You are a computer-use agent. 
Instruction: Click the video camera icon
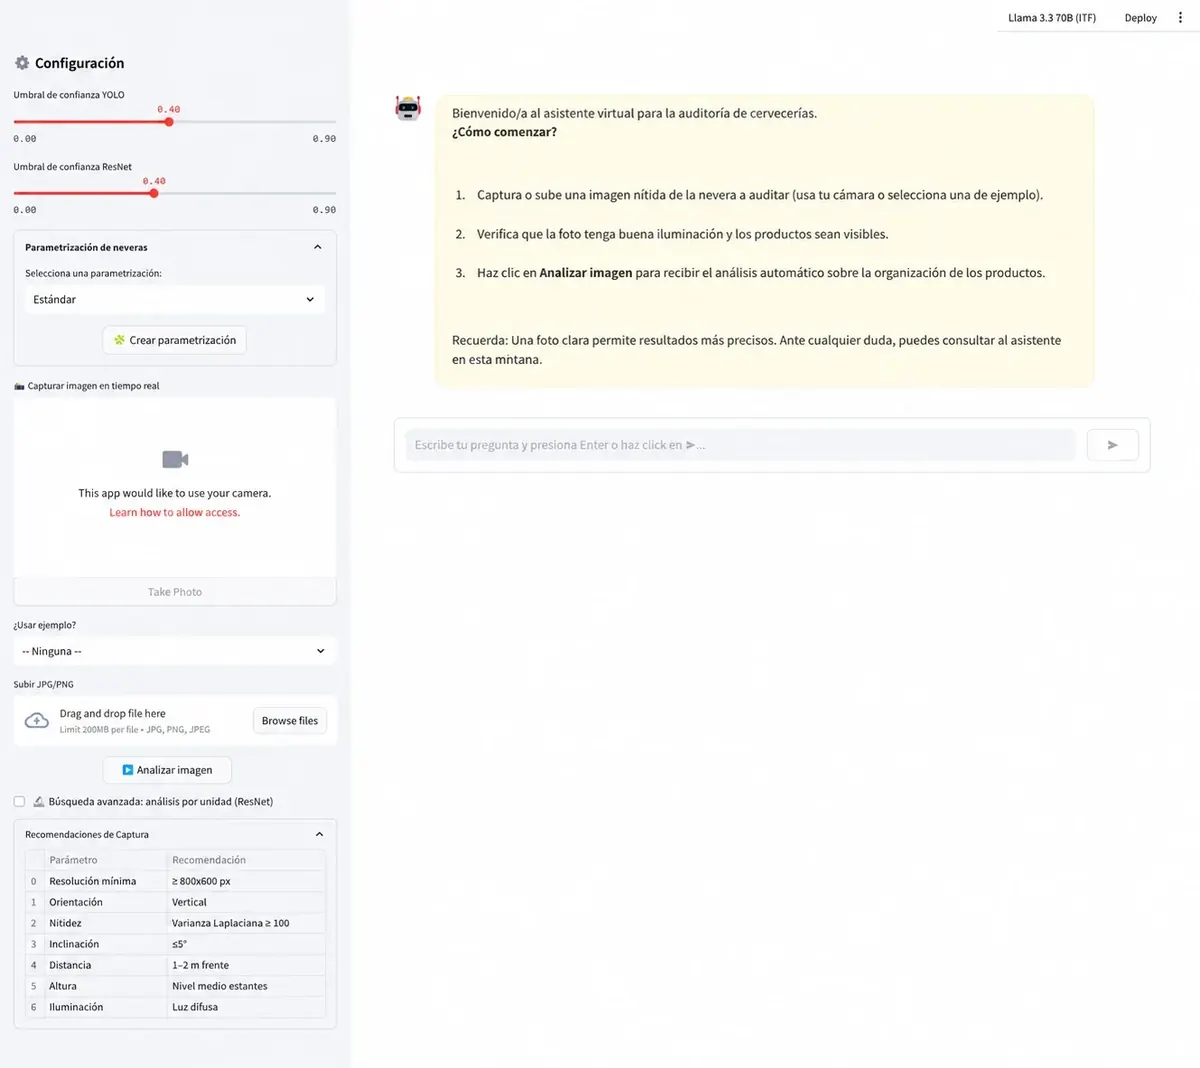click(175, 459)
